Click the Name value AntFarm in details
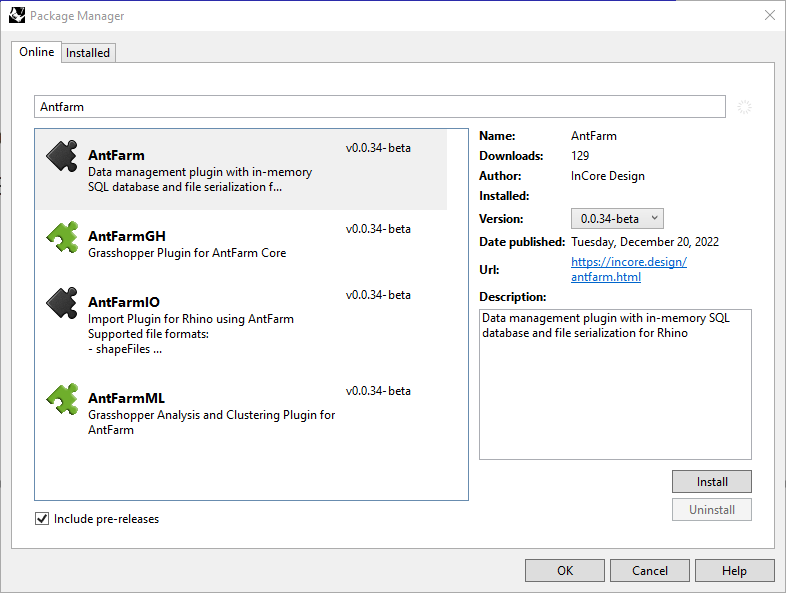This screenshot has width=786, height=593. click(594, 136)
